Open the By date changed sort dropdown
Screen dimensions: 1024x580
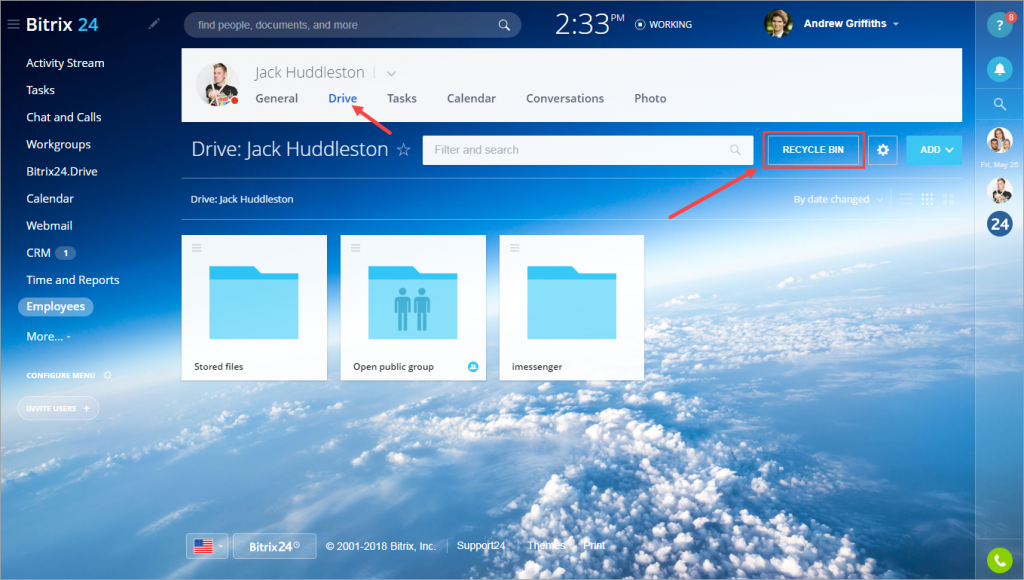(838, 199)
